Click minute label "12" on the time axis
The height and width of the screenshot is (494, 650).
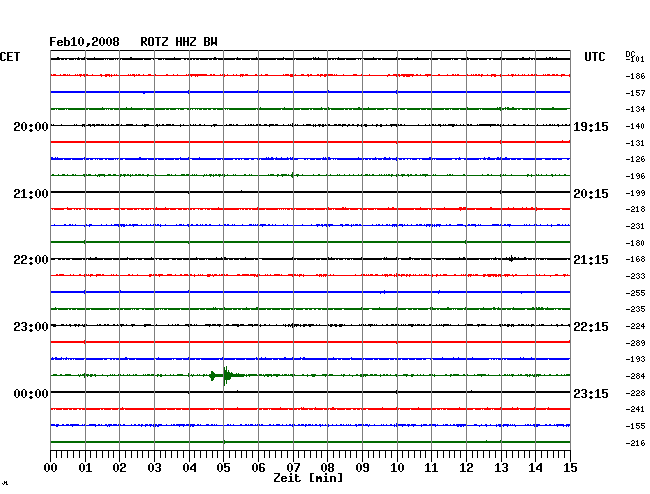466,468
